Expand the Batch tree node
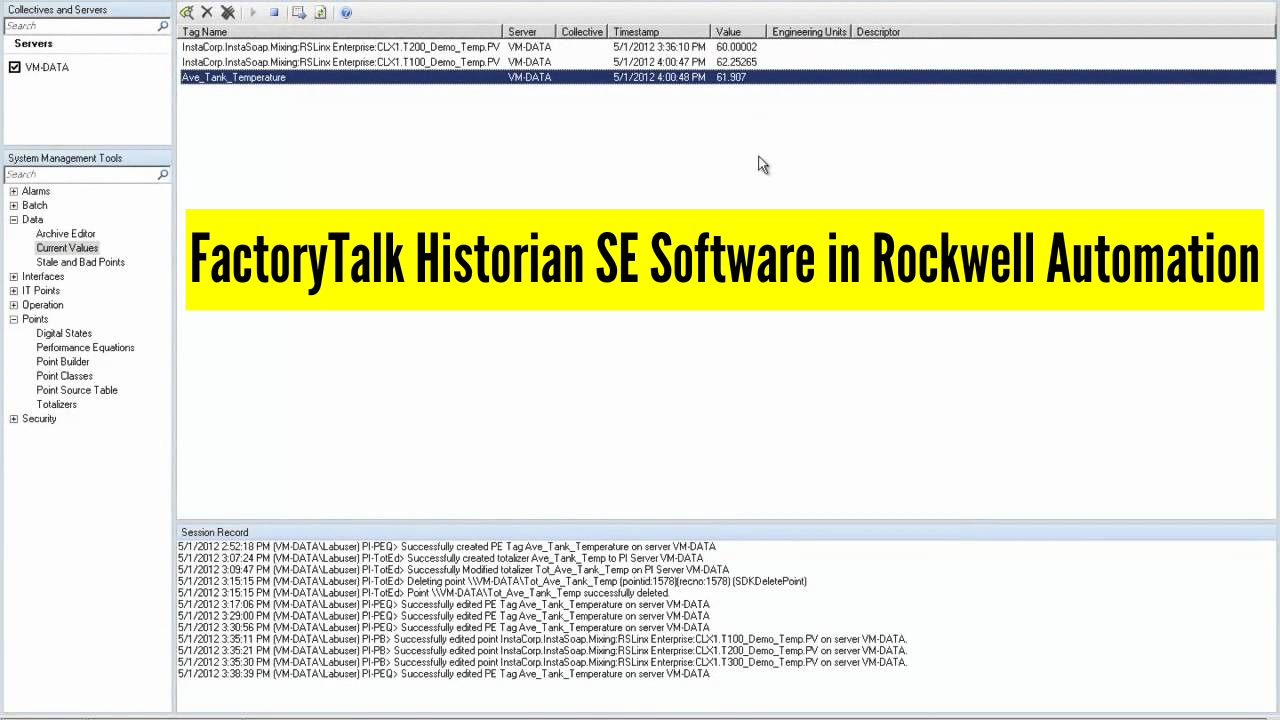Screen dimensions: 1280x720 (14, 205)
